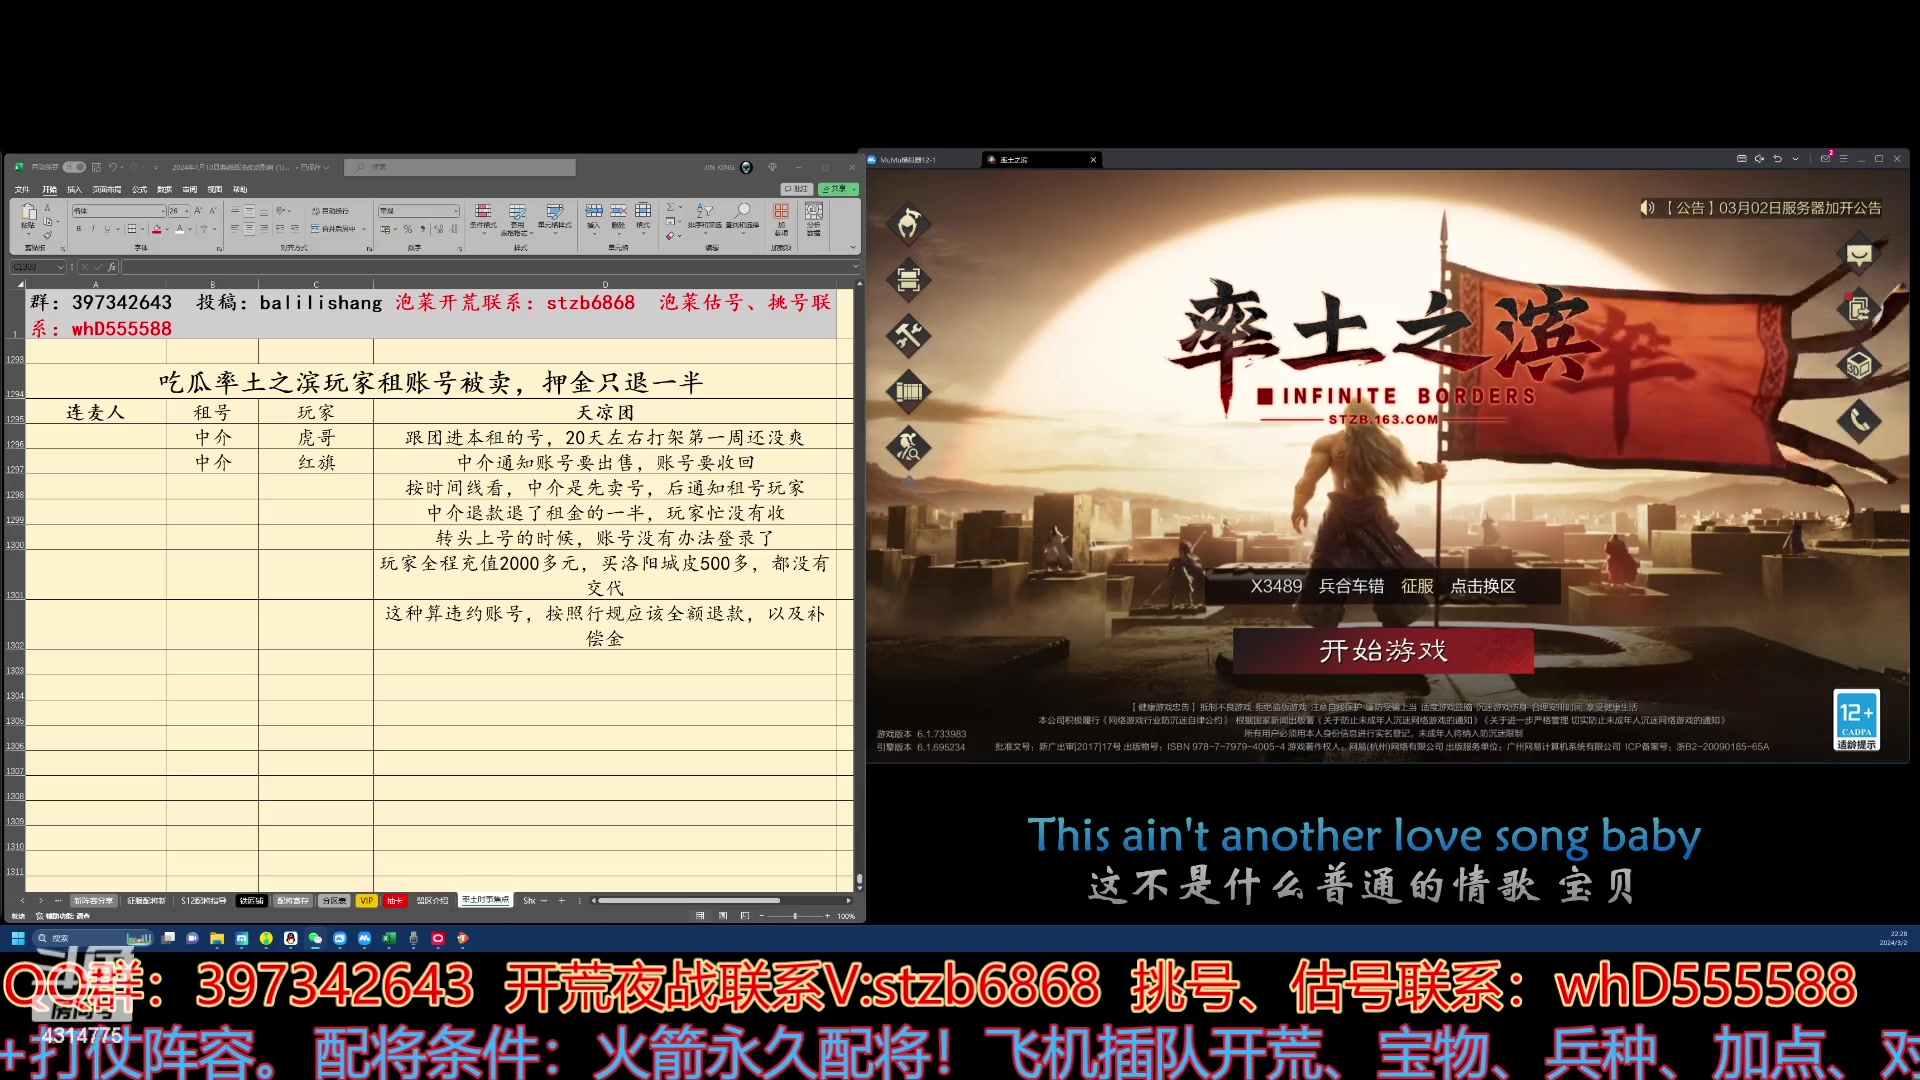The height and width of the screenshot is (1080, 1920).
Task: Toggle Wrap Text in Excel ribbon
Action: (x=330, y=211)
